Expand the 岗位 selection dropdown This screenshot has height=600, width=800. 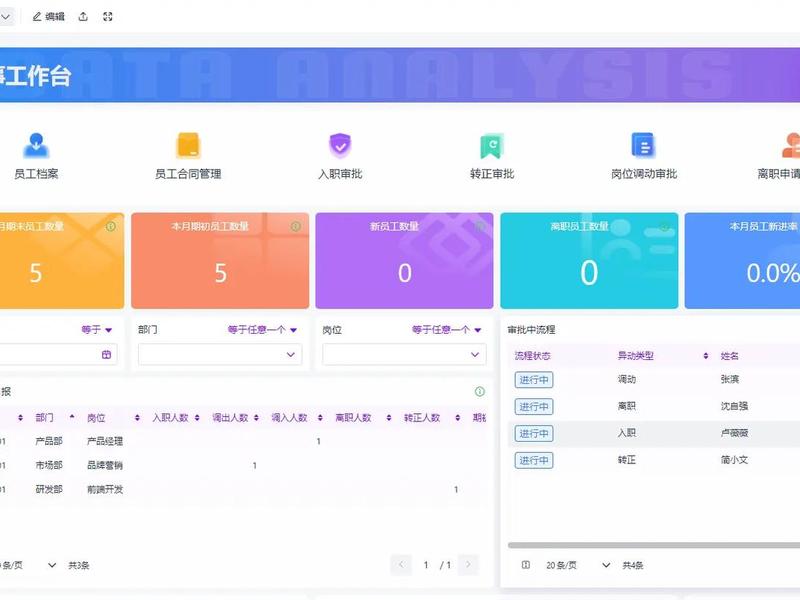coord(404,355)
